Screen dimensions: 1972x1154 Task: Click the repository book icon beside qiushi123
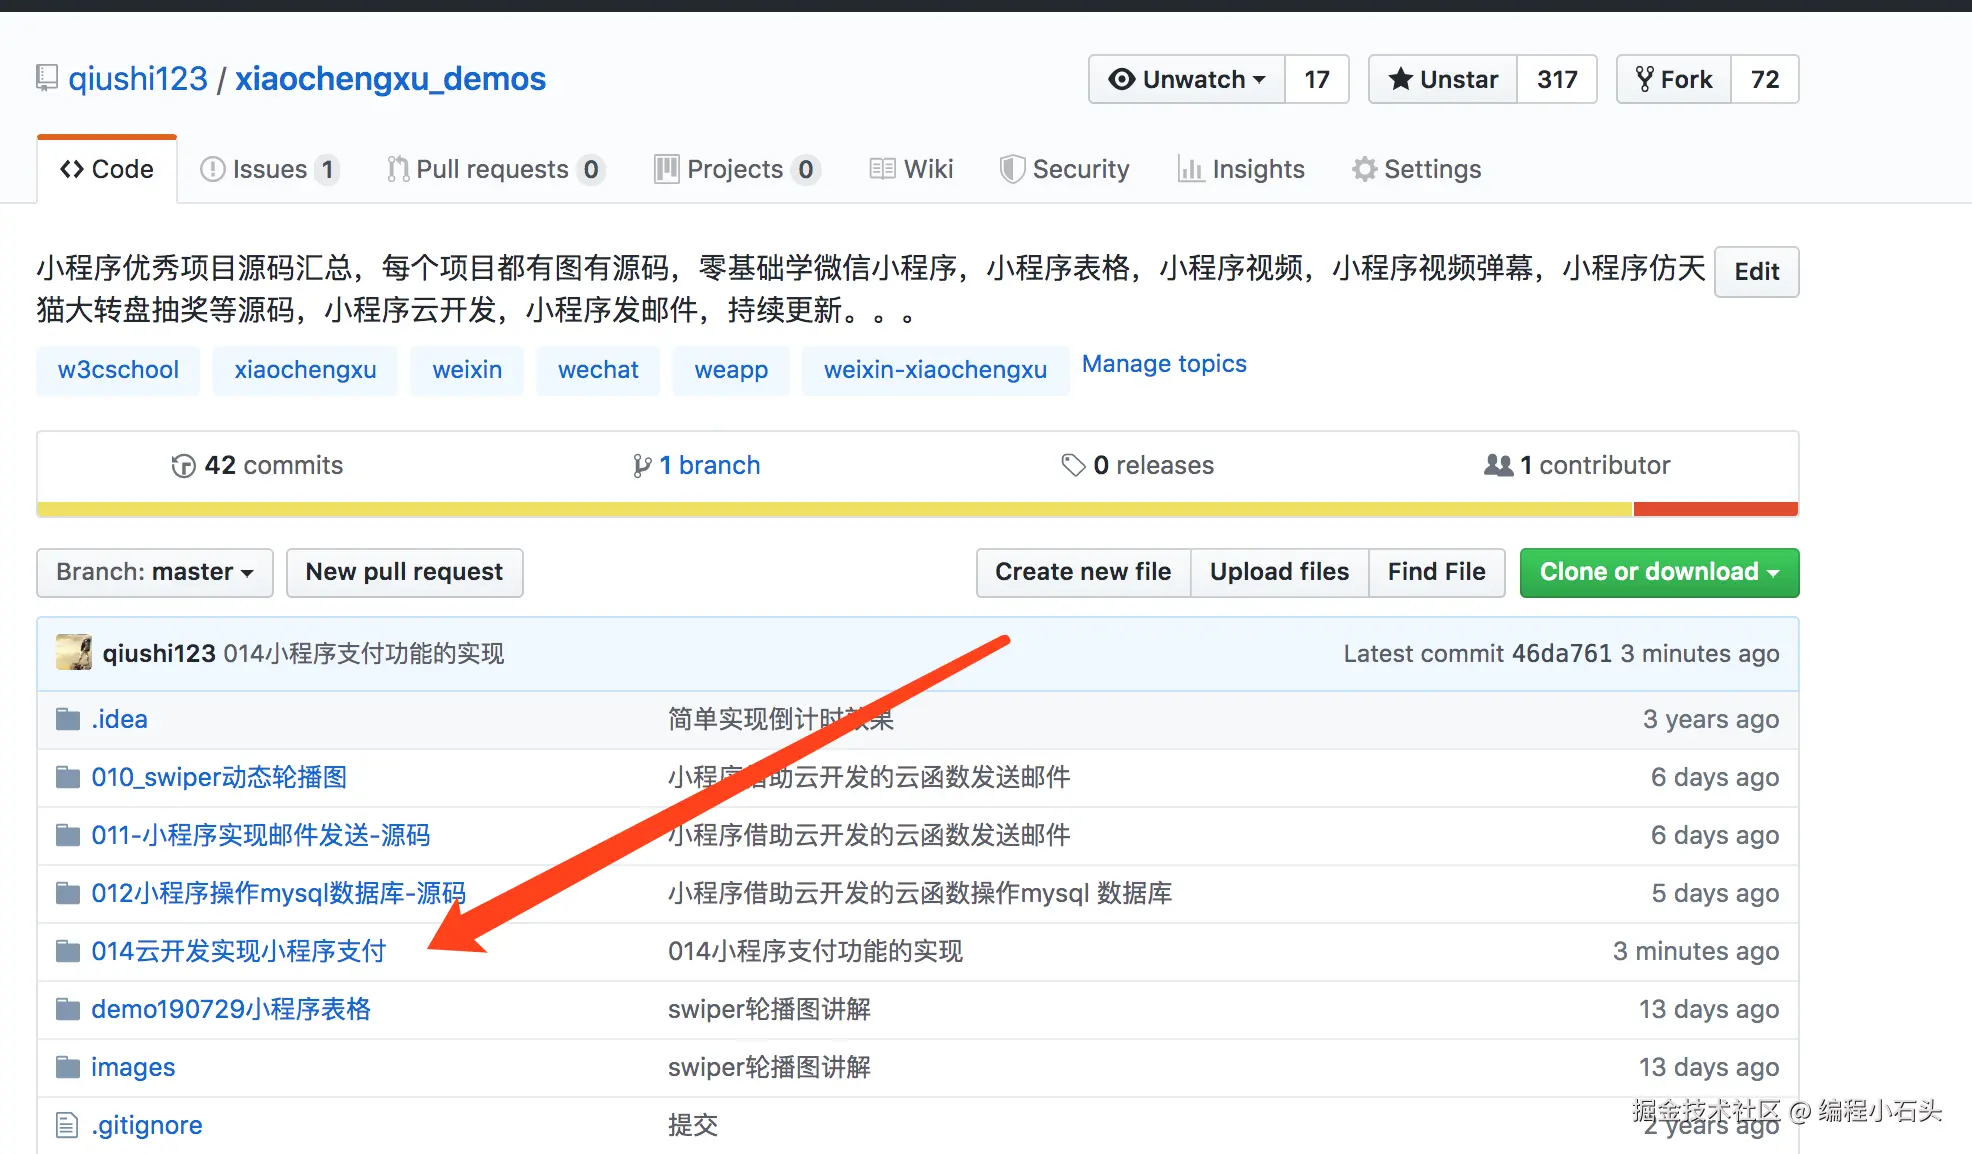click(x=46, y=78)
